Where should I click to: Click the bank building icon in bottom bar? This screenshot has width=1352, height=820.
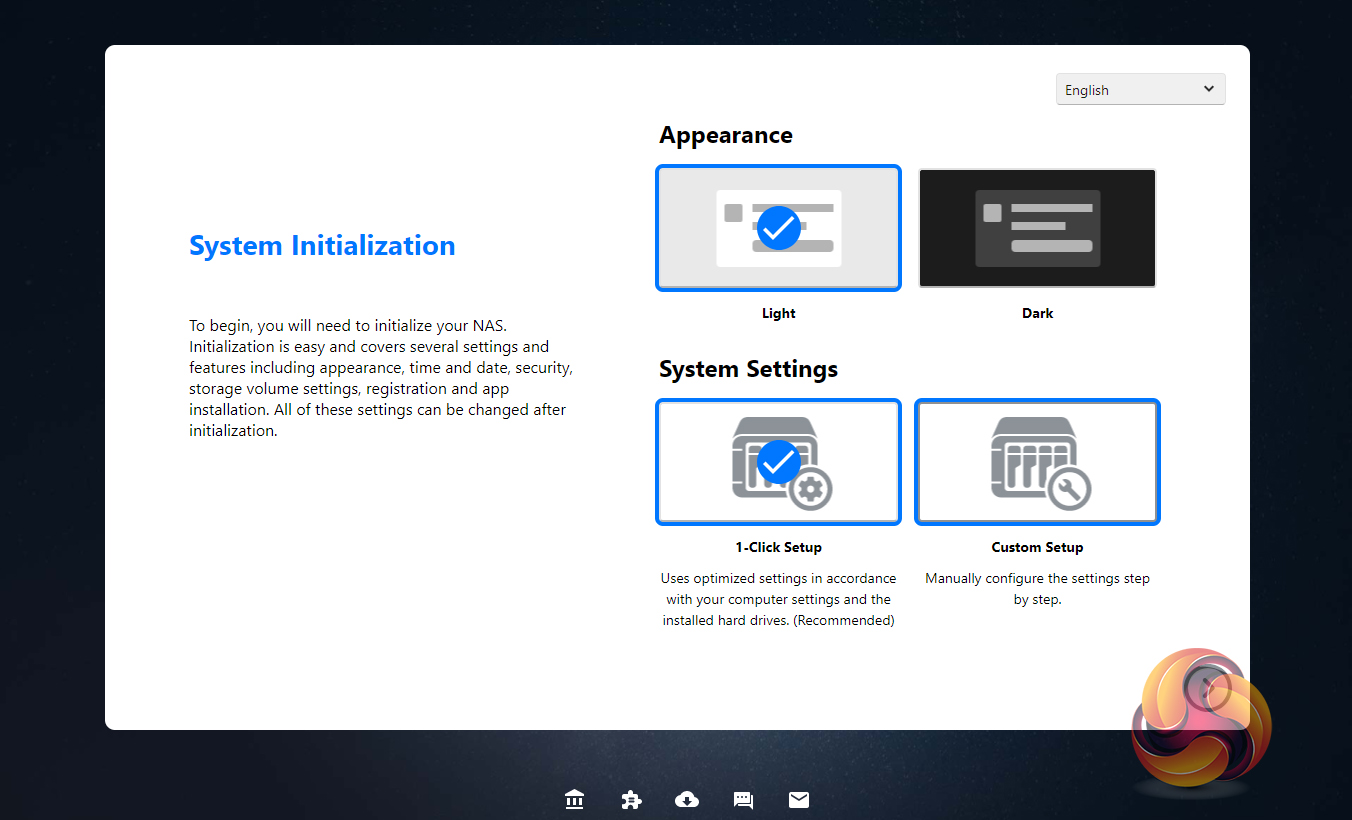pos(574,800)
